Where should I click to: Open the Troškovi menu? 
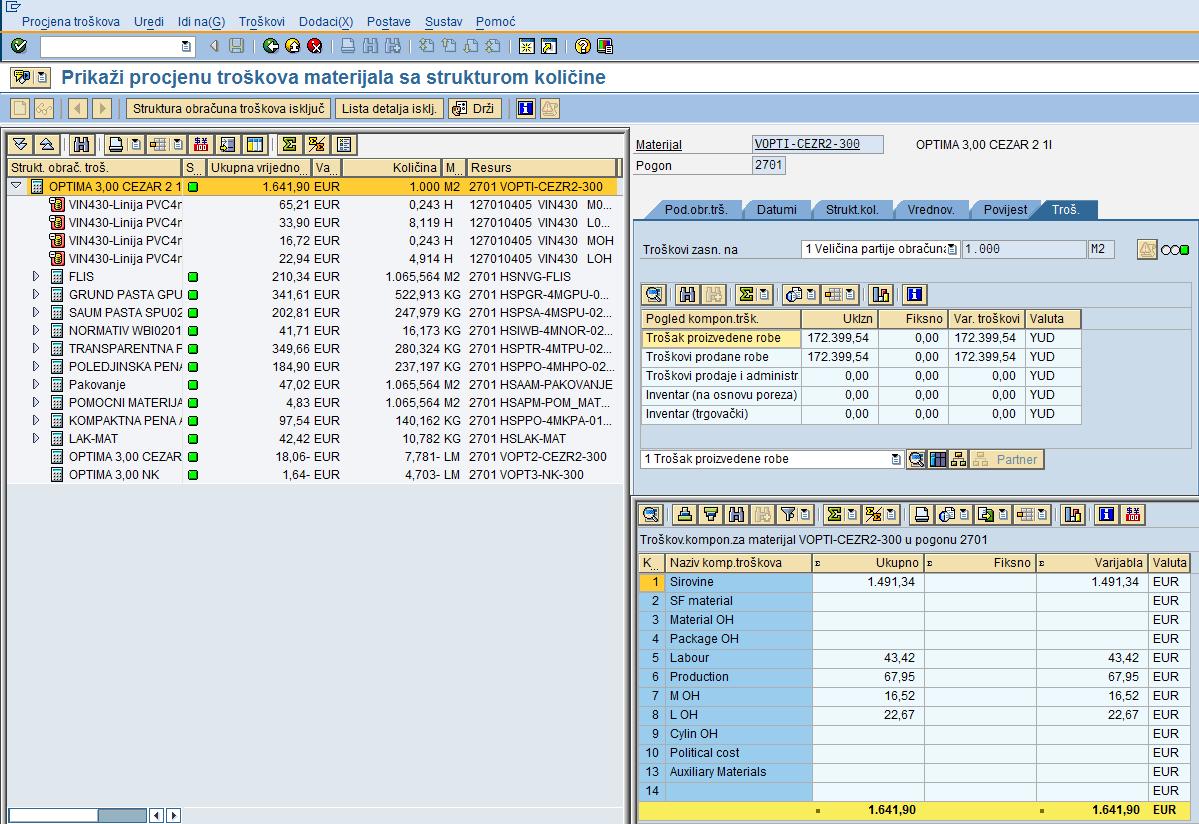coord(261,21)
